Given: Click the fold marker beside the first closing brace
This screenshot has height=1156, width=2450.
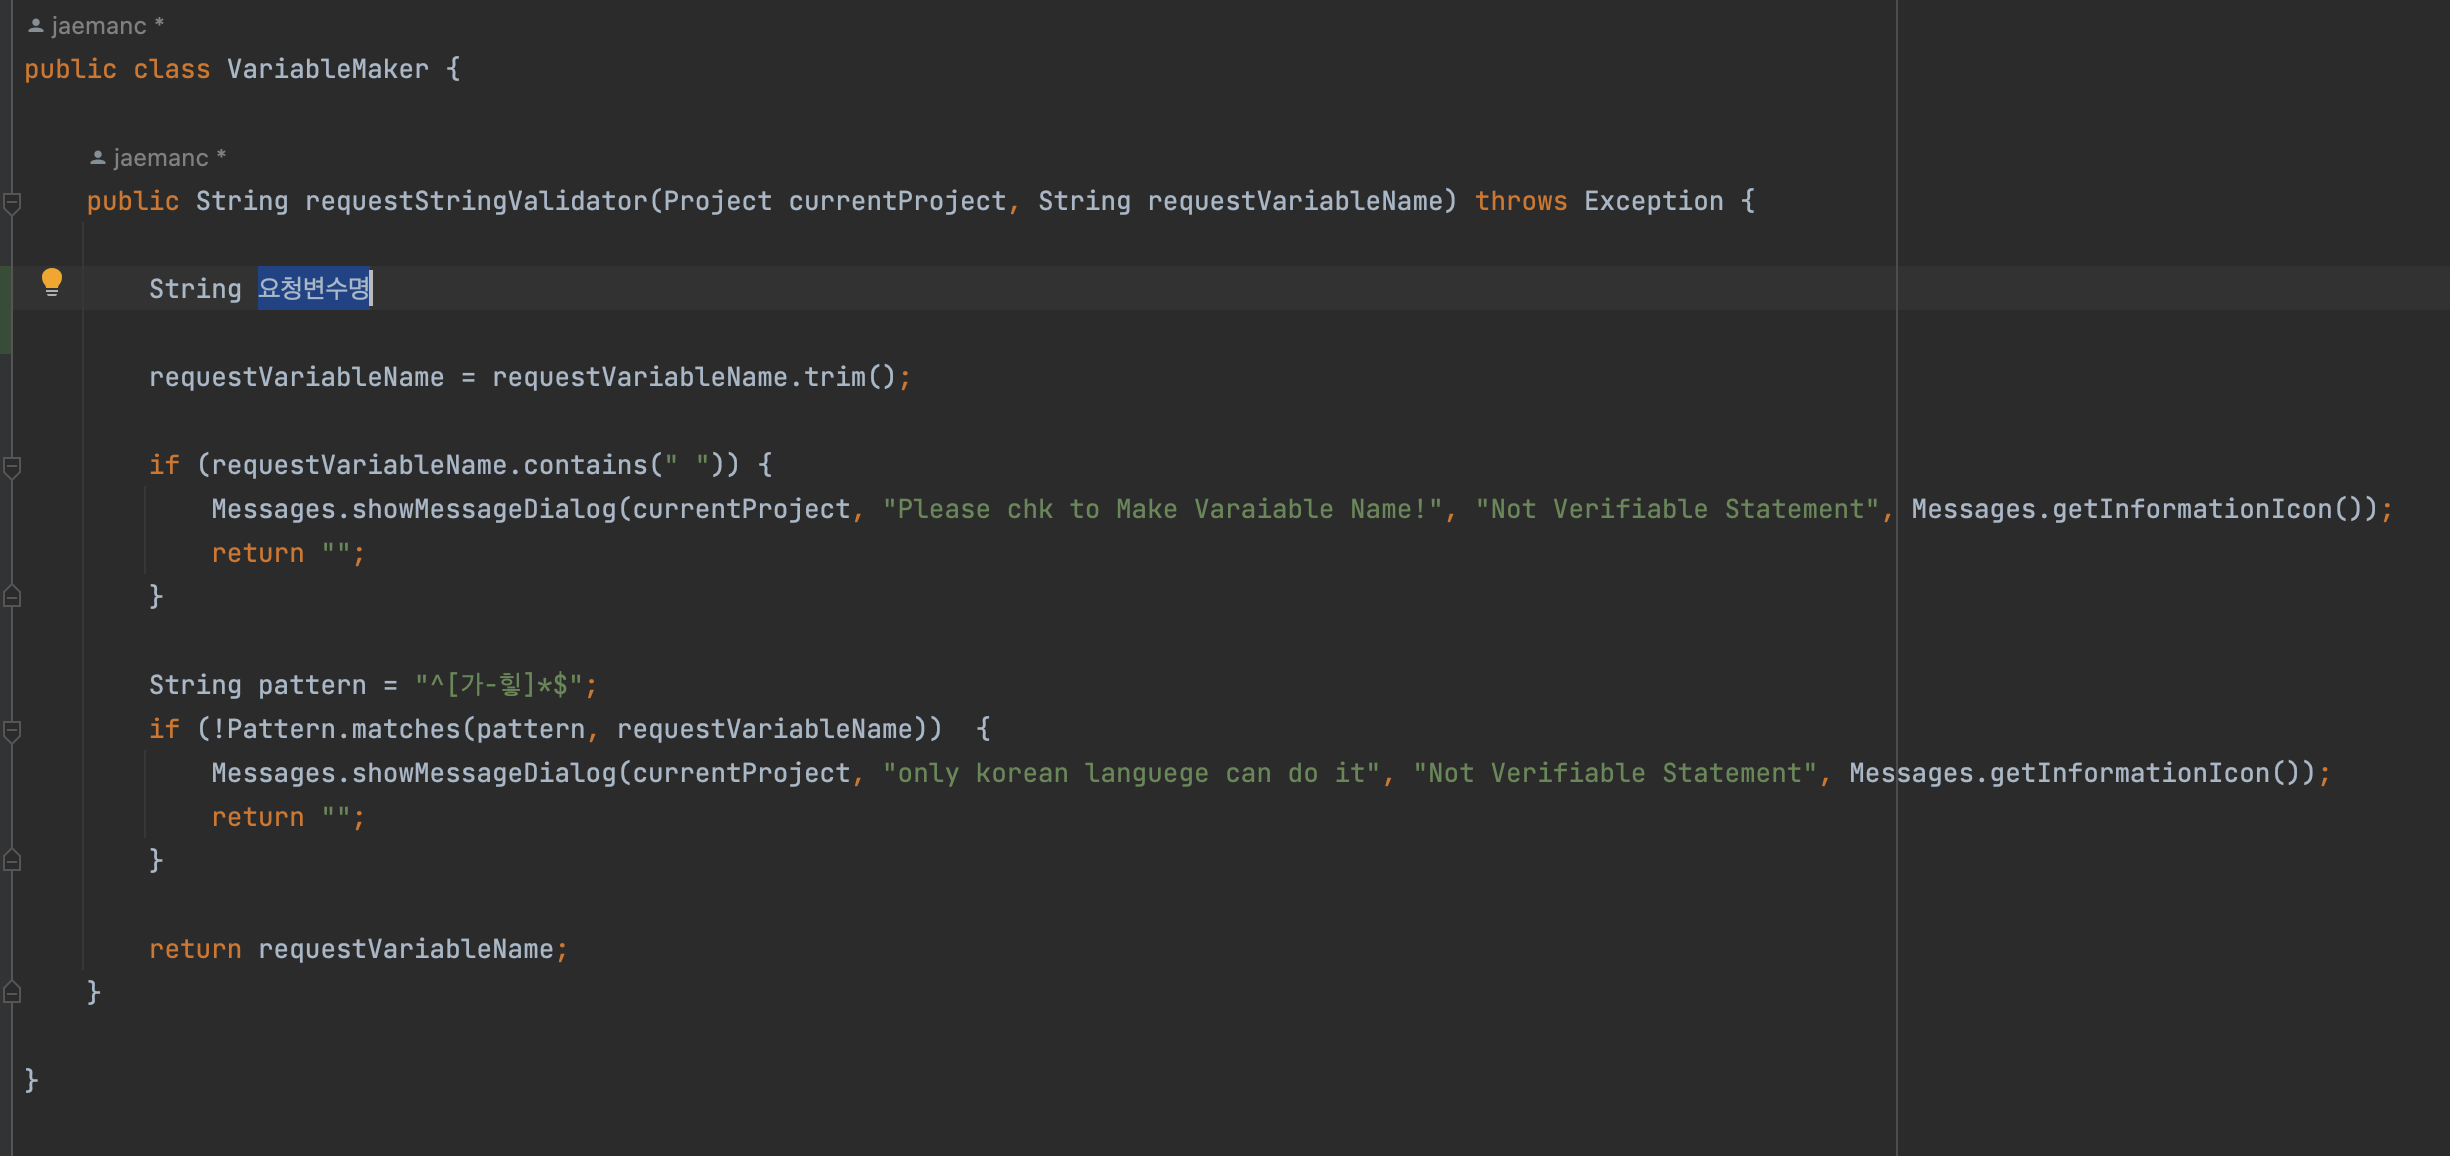Looking at the screenshot, I should [13, 596].
